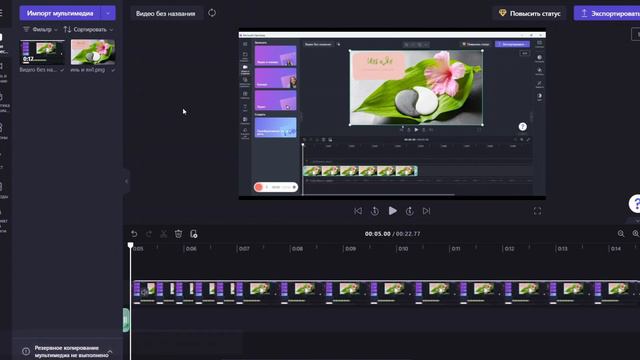Click the playhead handle on the ruler
This screenshot has width=640, height=360.
(131, 245)
